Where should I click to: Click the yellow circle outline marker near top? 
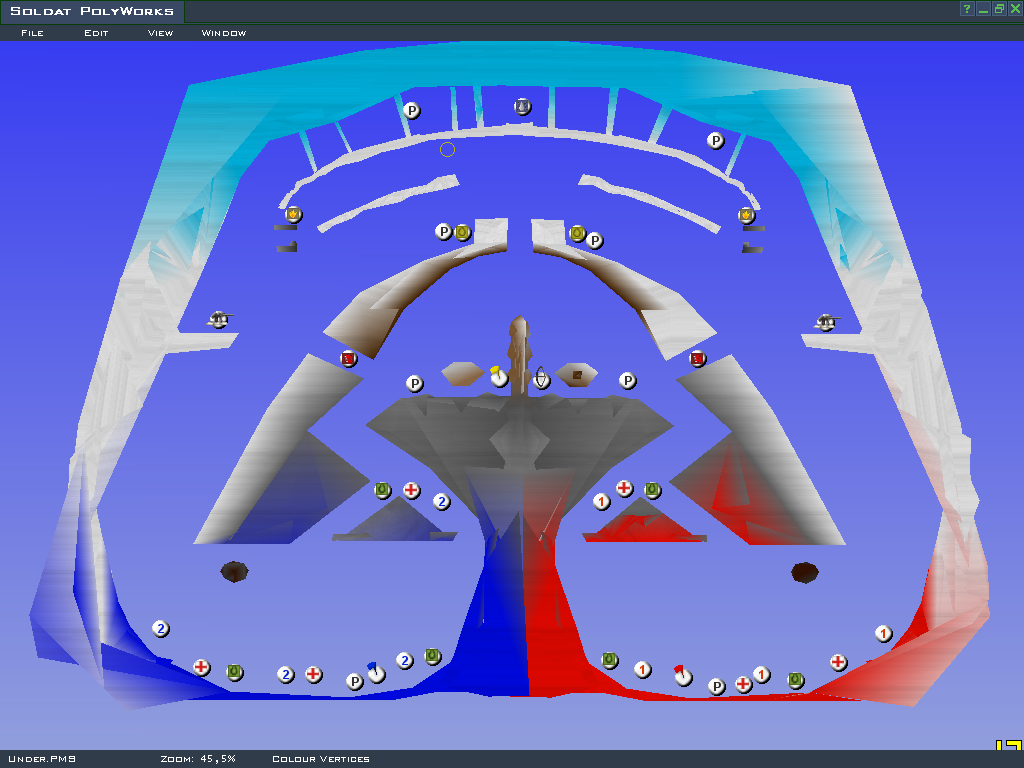447,150
